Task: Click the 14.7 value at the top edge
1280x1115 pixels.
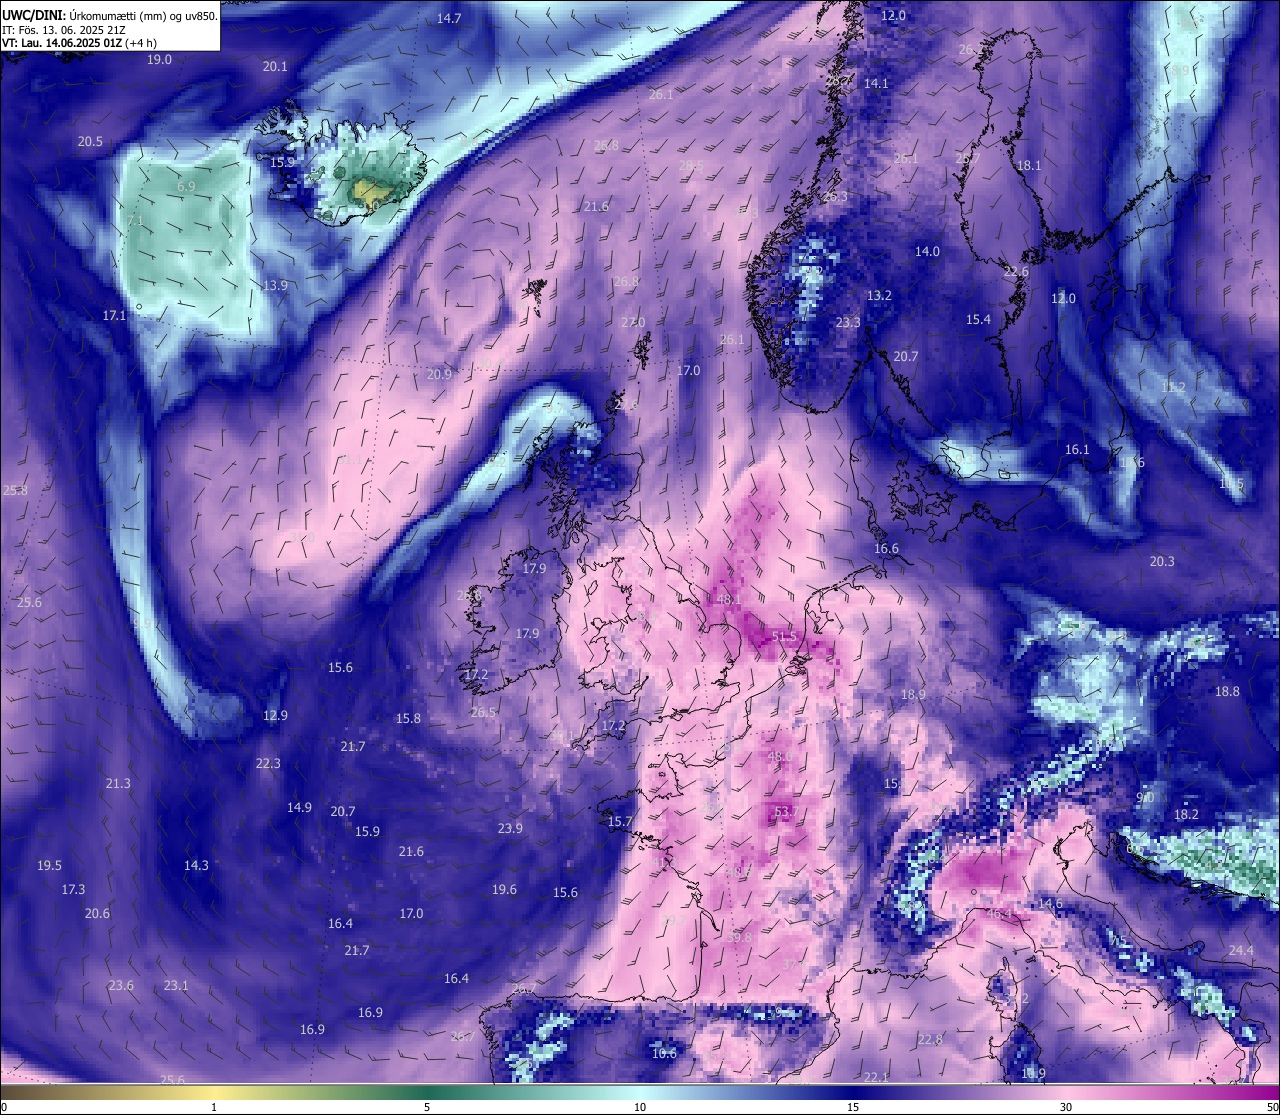Action: [449, 19]
